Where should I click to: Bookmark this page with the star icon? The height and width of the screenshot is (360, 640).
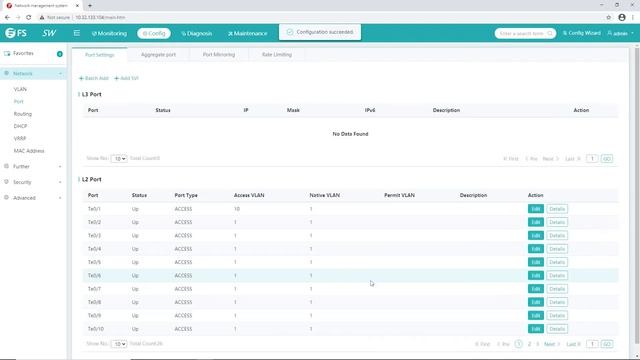(x=609, y=18)
